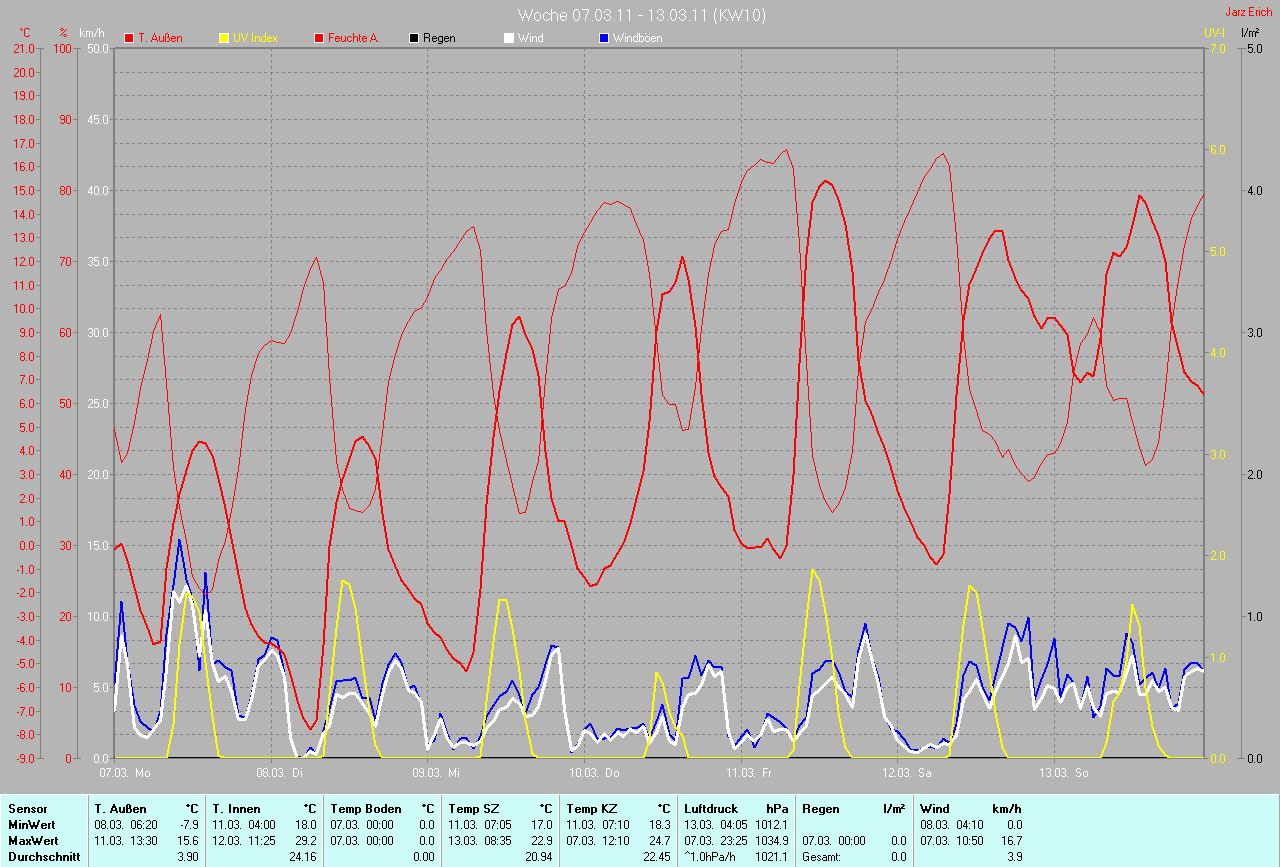Click the yellow UV Index legend swatch

click(224, 38)
